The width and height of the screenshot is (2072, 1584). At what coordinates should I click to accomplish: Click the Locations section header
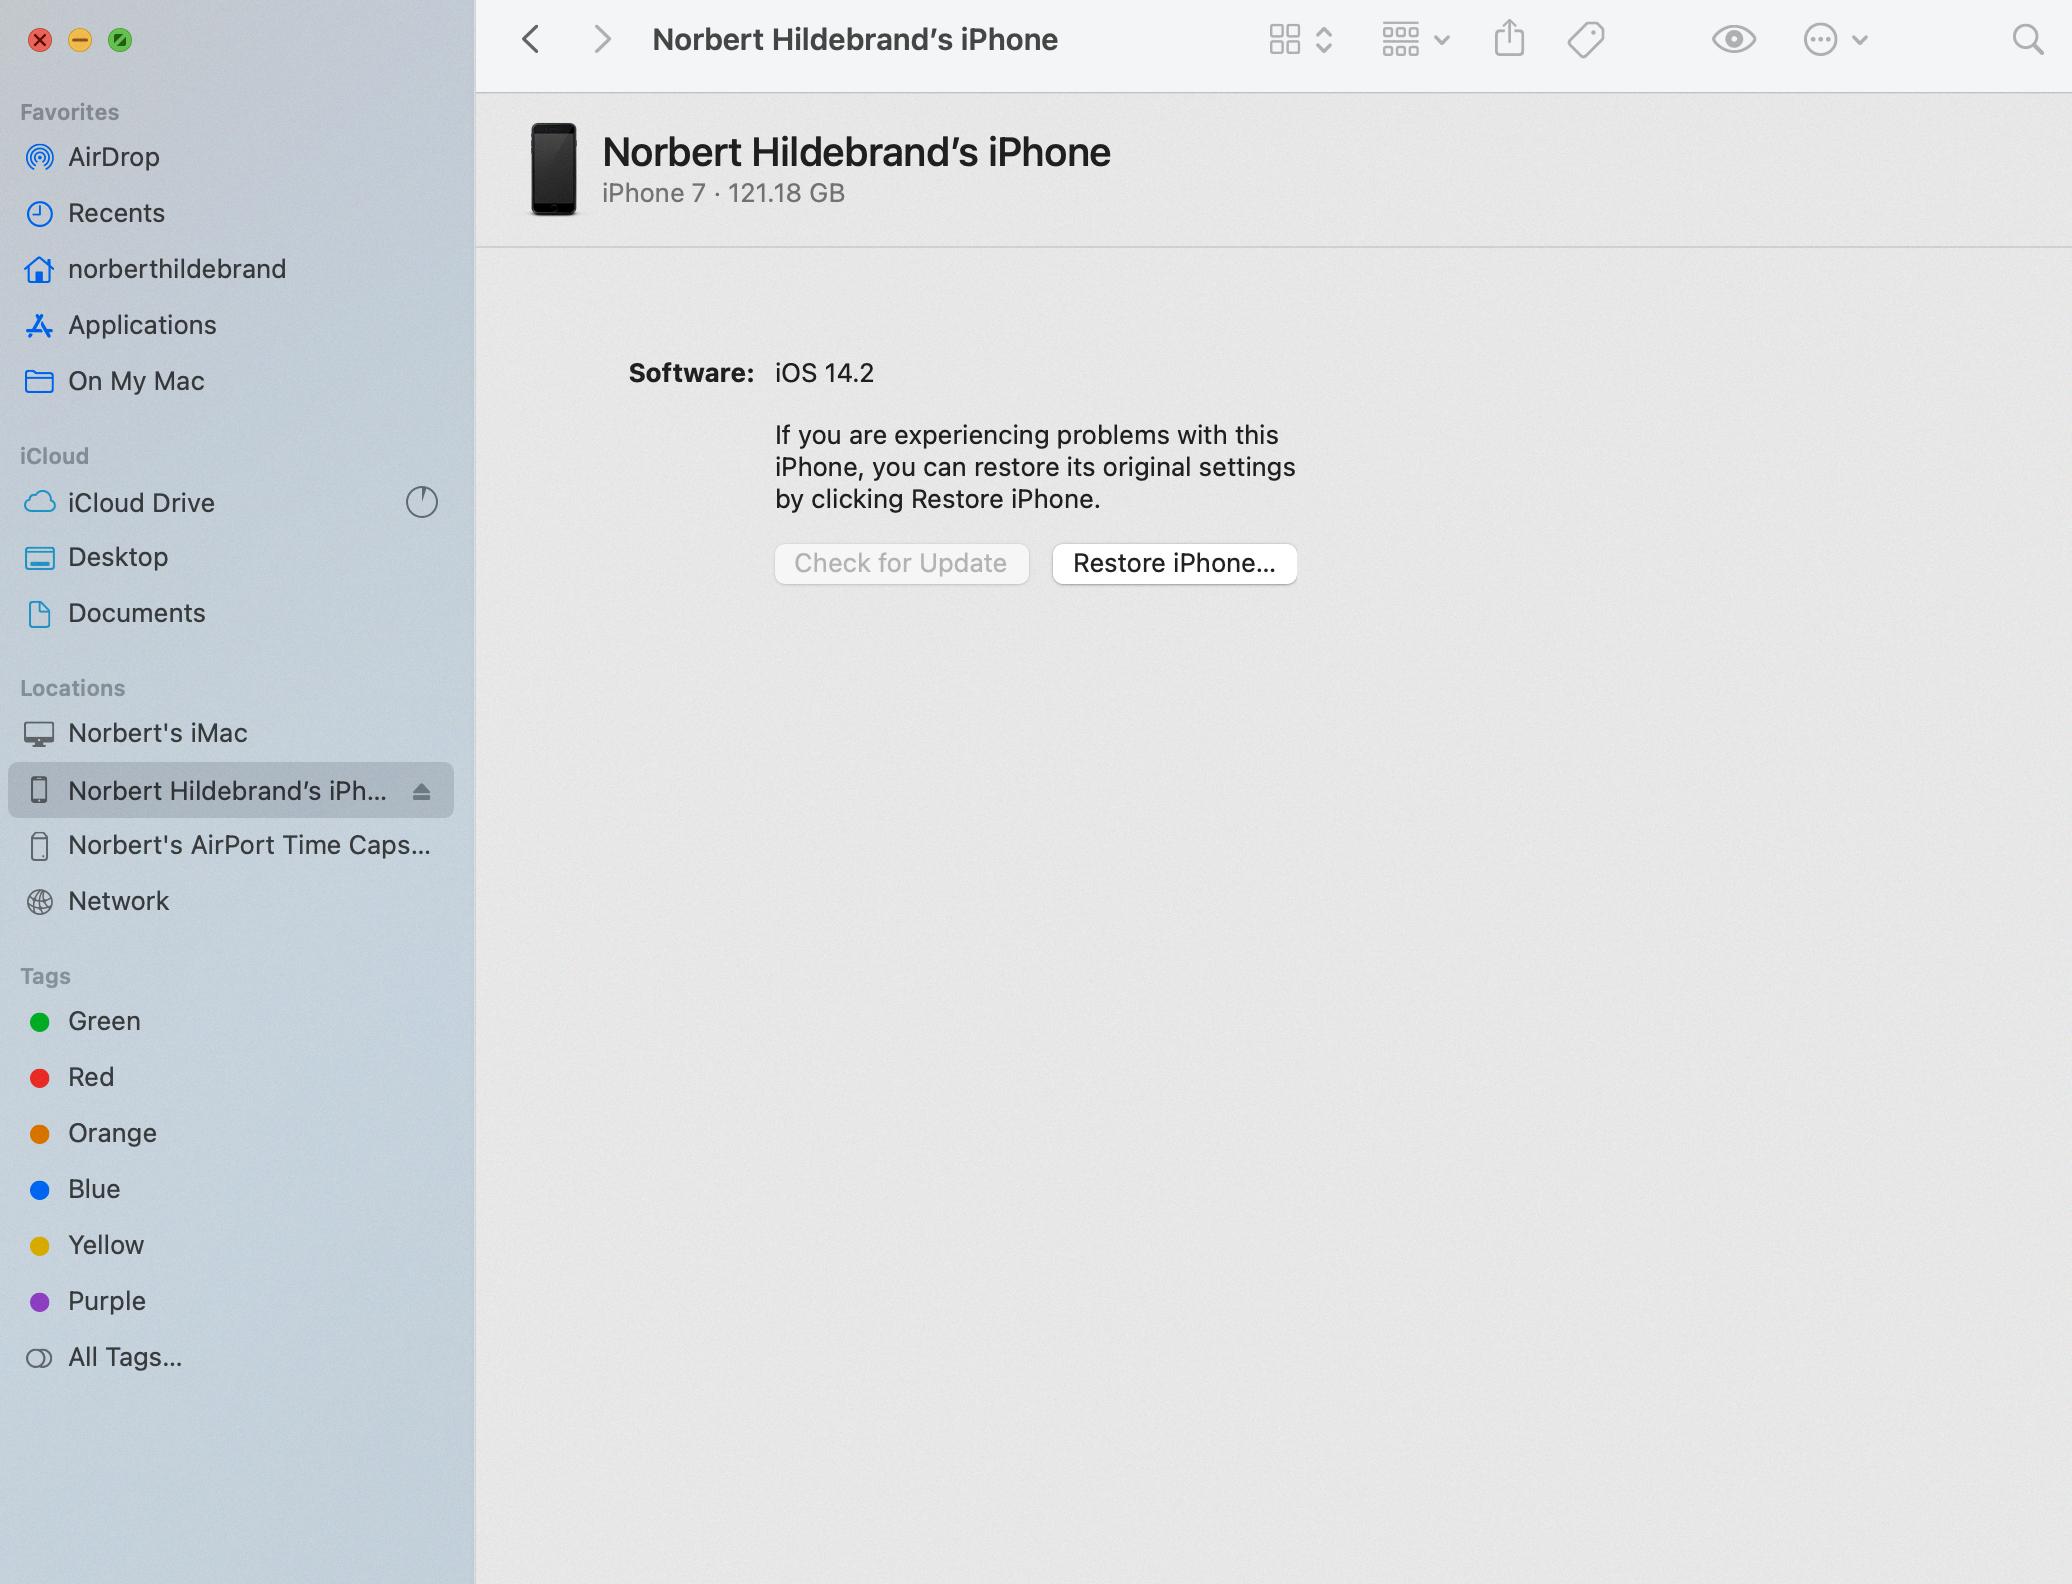point(72,688)
